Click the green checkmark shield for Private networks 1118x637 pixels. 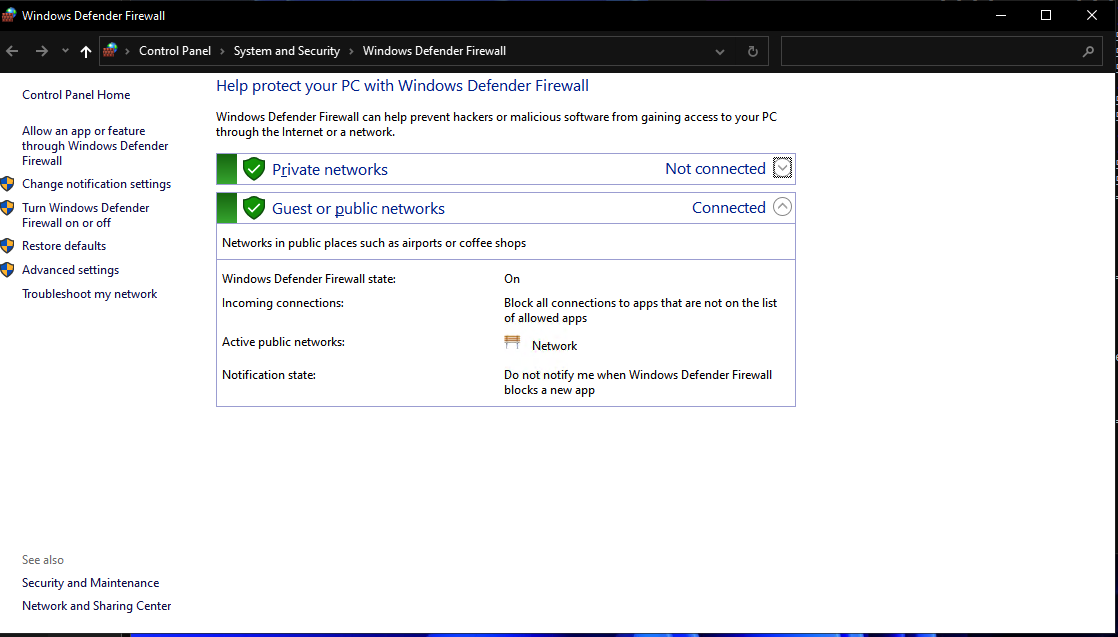tap(253, 168)
